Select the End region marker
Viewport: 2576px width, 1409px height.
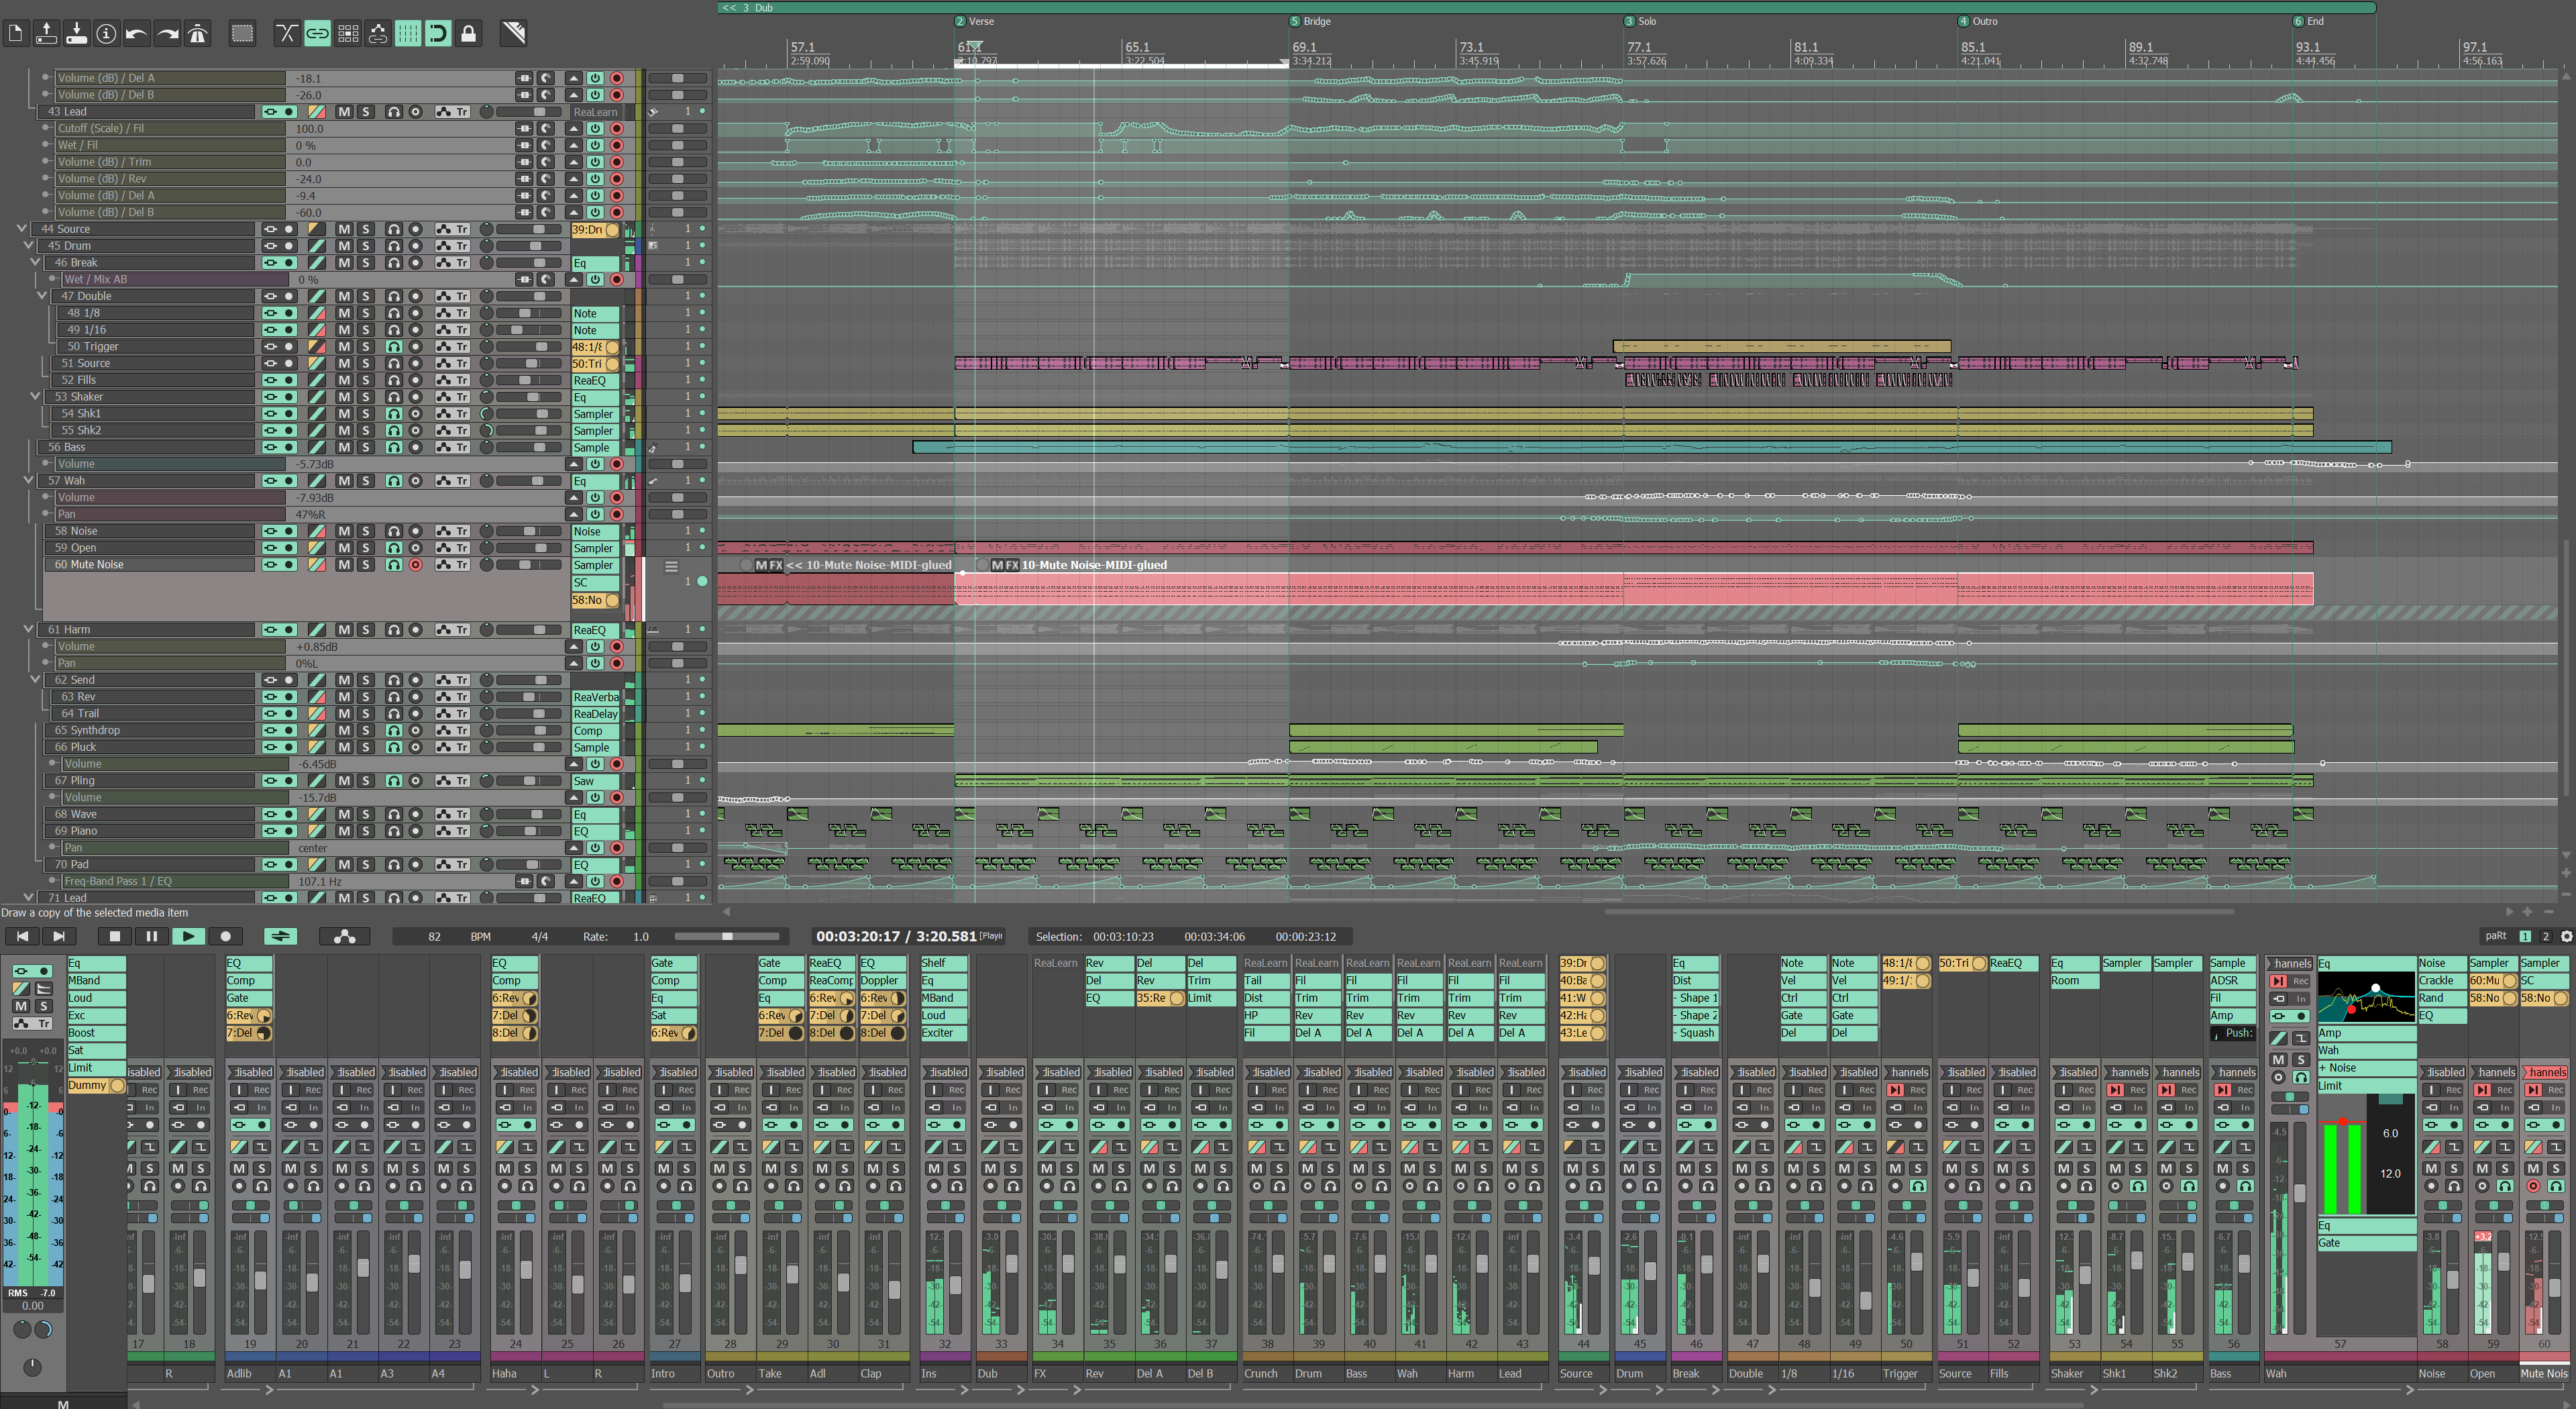[x=2309, y=21]
